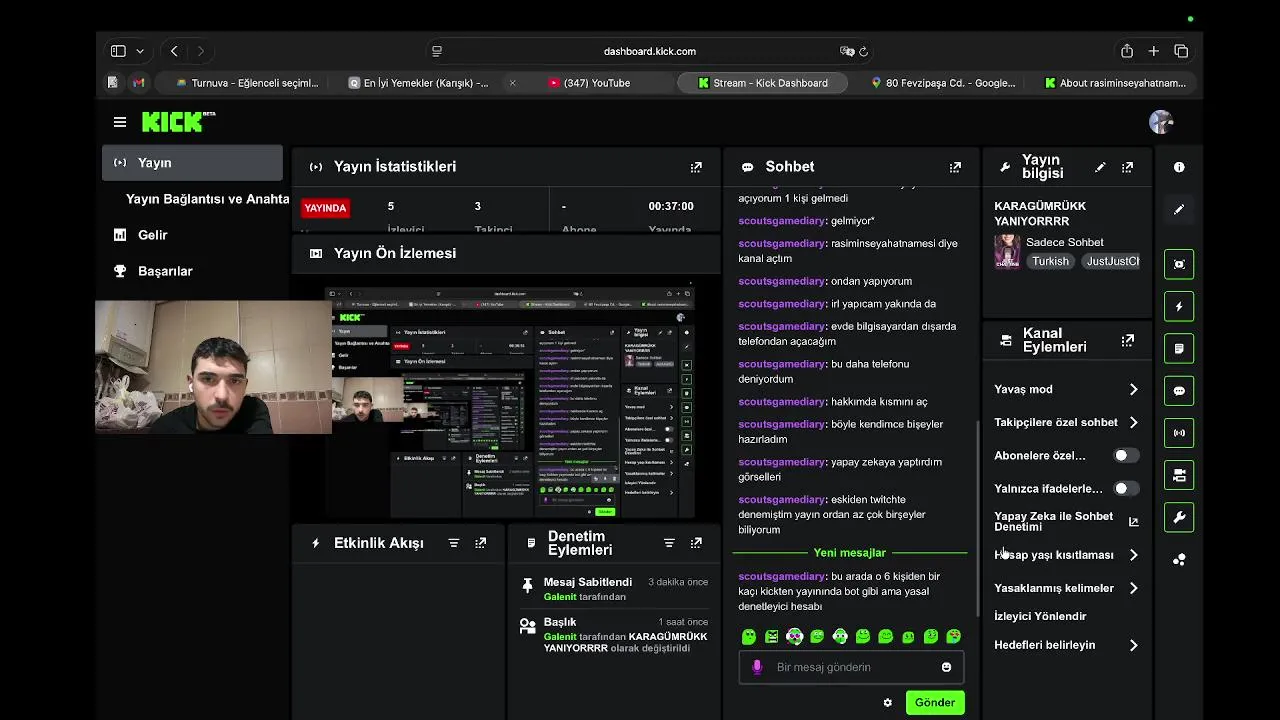Toggle stream preview widget in right sidebar
The width and height of the screenshot is (1280, 720).
[x=1179, y=264]
